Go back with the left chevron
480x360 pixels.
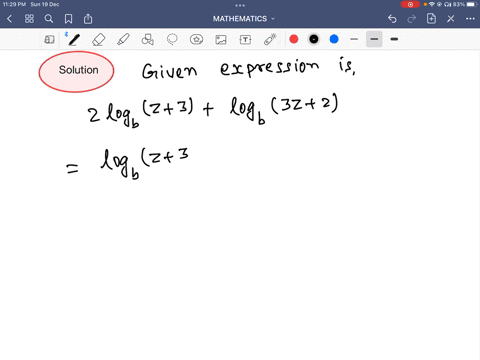coord(10,19)
